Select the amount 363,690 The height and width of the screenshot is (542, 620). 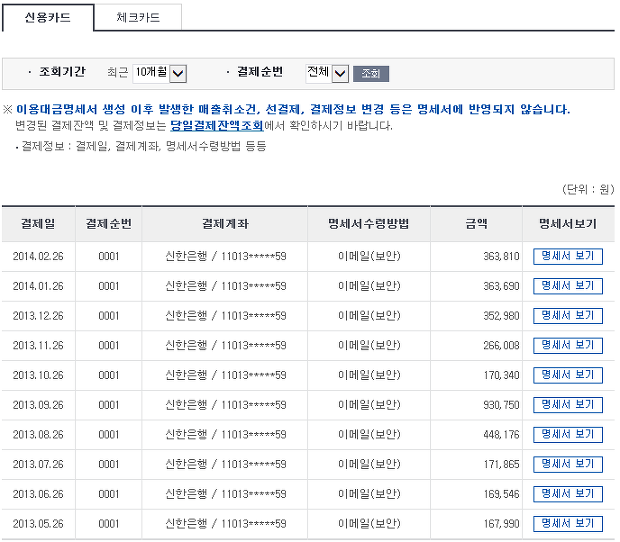(501, 286)
